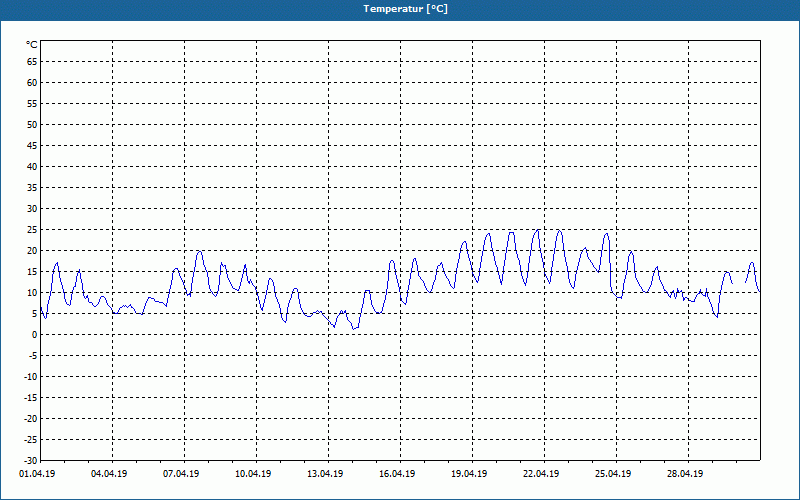The image size is (800, 500).
Task: Click the -30 value on the temperature axis
Action: 30,460
